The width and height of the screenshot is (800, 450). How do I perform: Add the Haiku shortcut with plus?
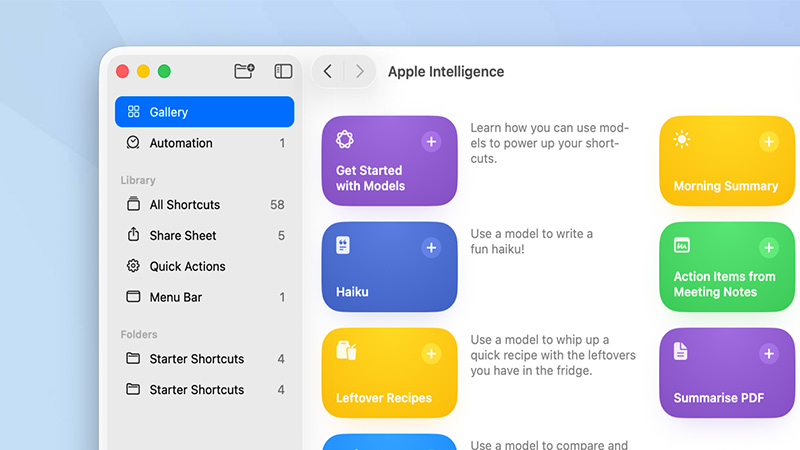coord(431,247)
